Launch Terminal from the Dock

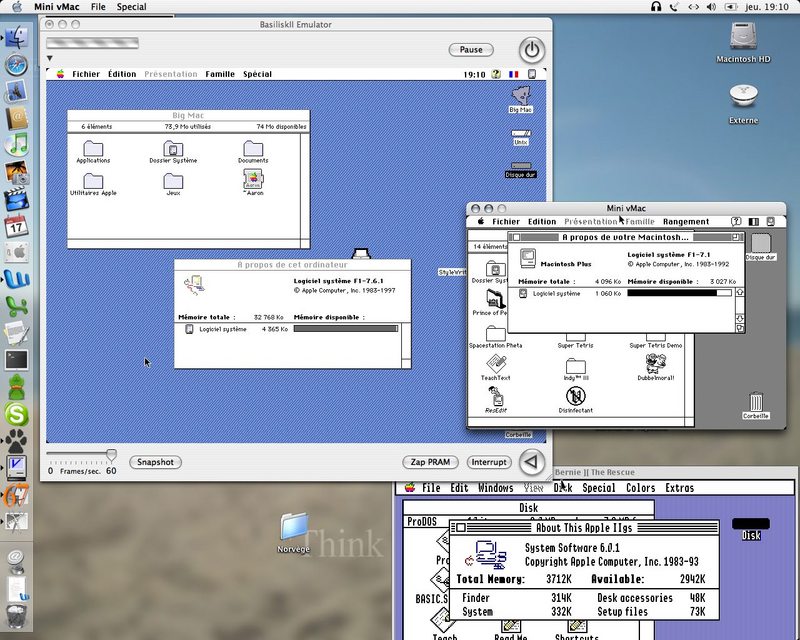point(16,360)
